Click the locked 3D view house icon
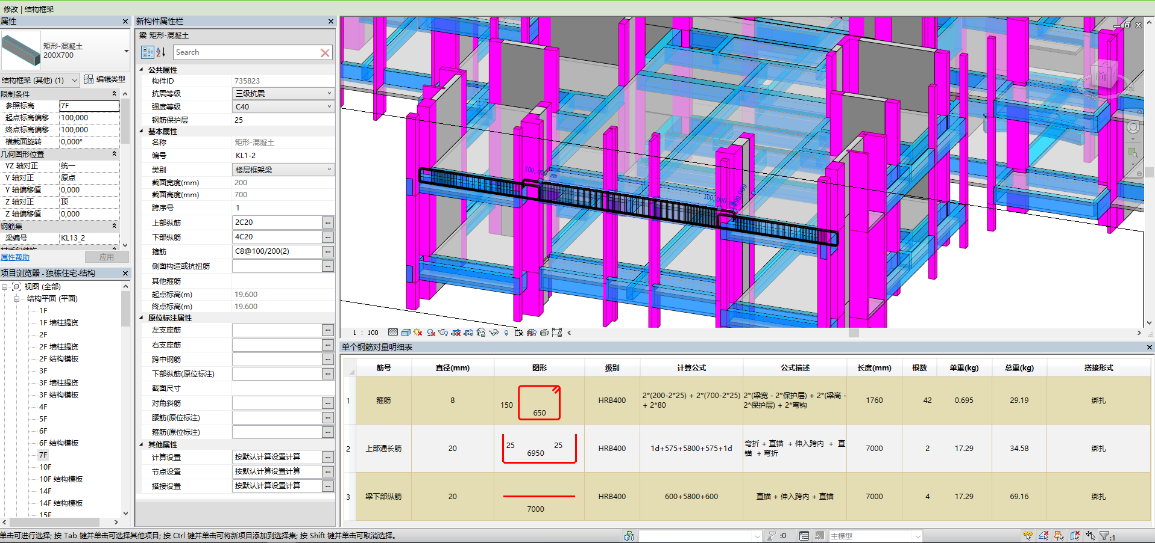 click(481, 332)
